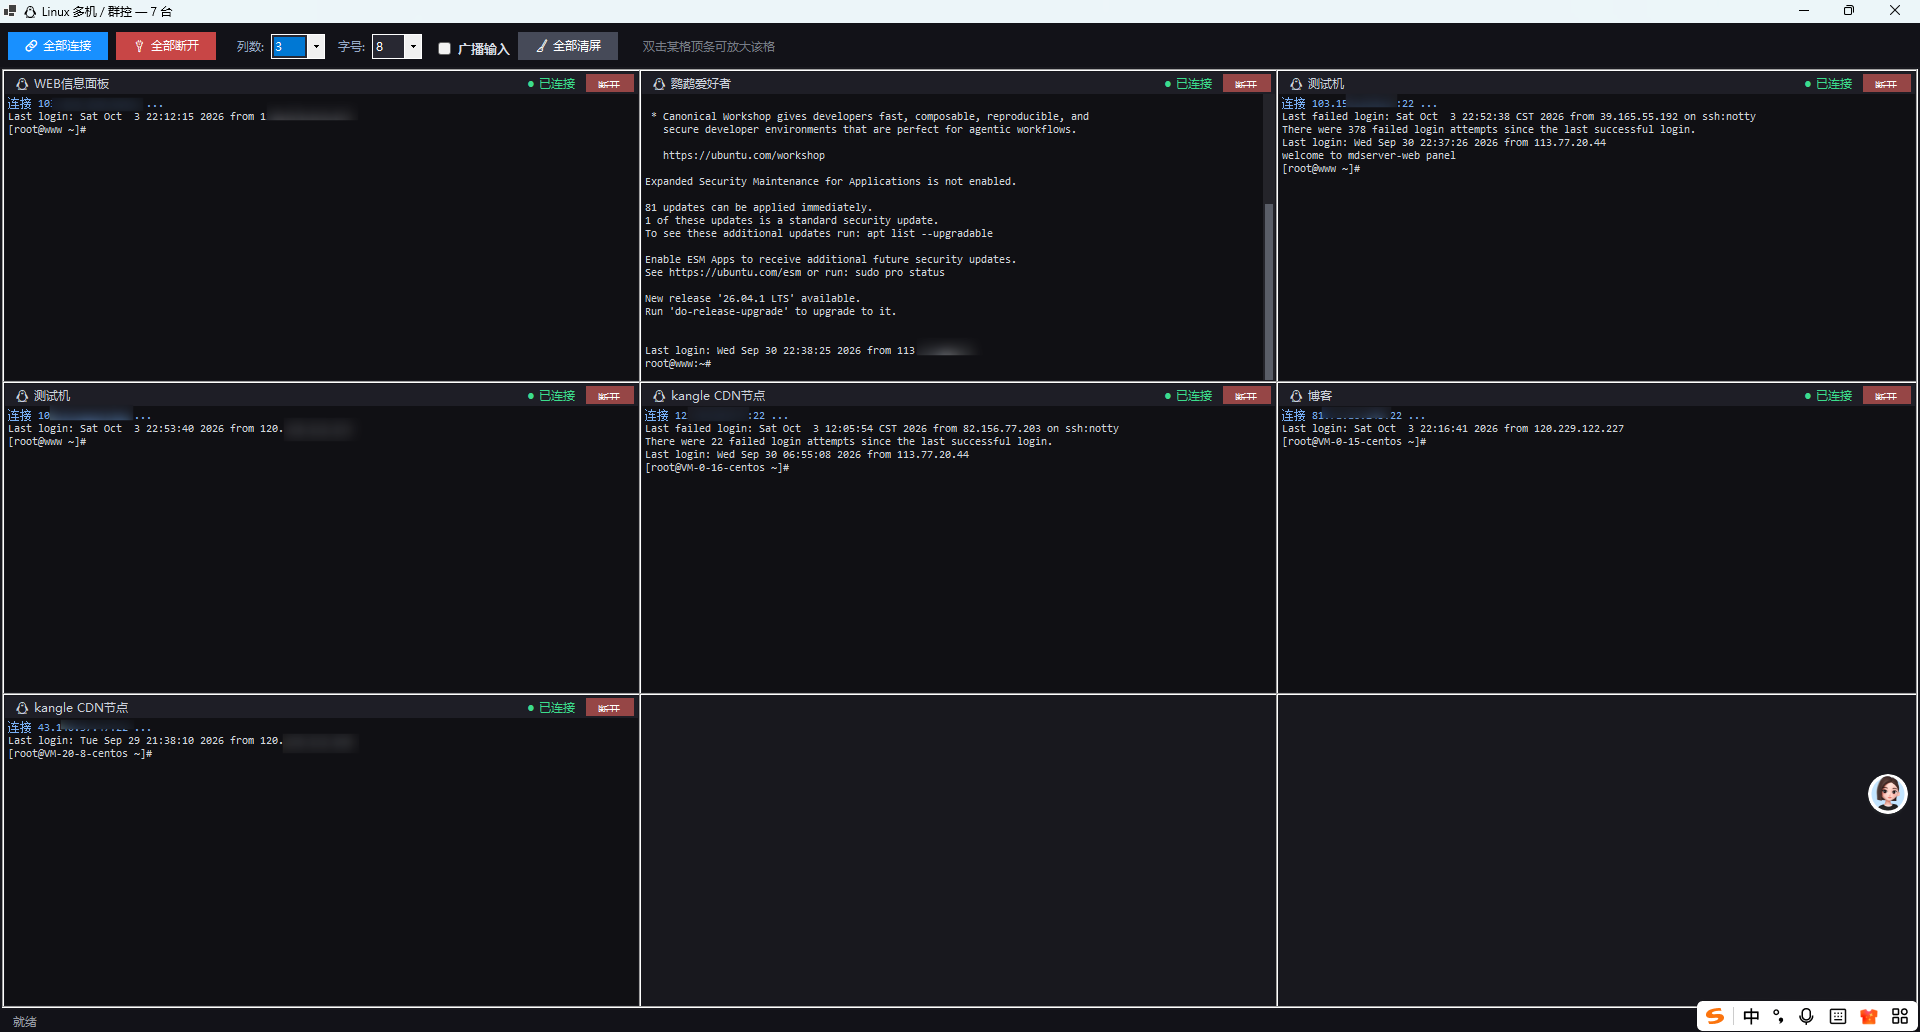Open the soft keyboard icon in the IME bar

click(1838, 1016)
